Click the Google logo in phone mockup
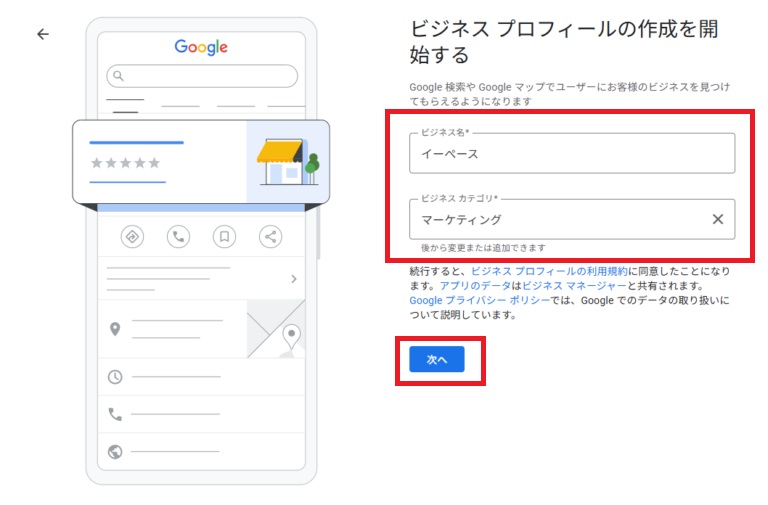The width and height of the screenshot is (768, 505). pyautogui.click(x=201, y=47)
